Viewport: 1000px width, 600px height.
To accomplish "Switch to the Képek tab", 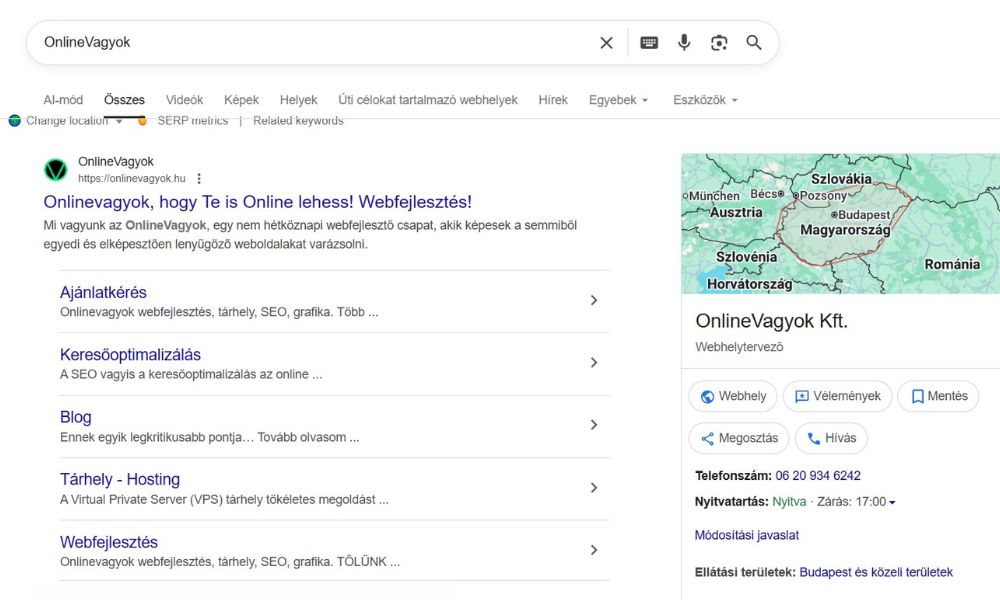I will (241, 100).
